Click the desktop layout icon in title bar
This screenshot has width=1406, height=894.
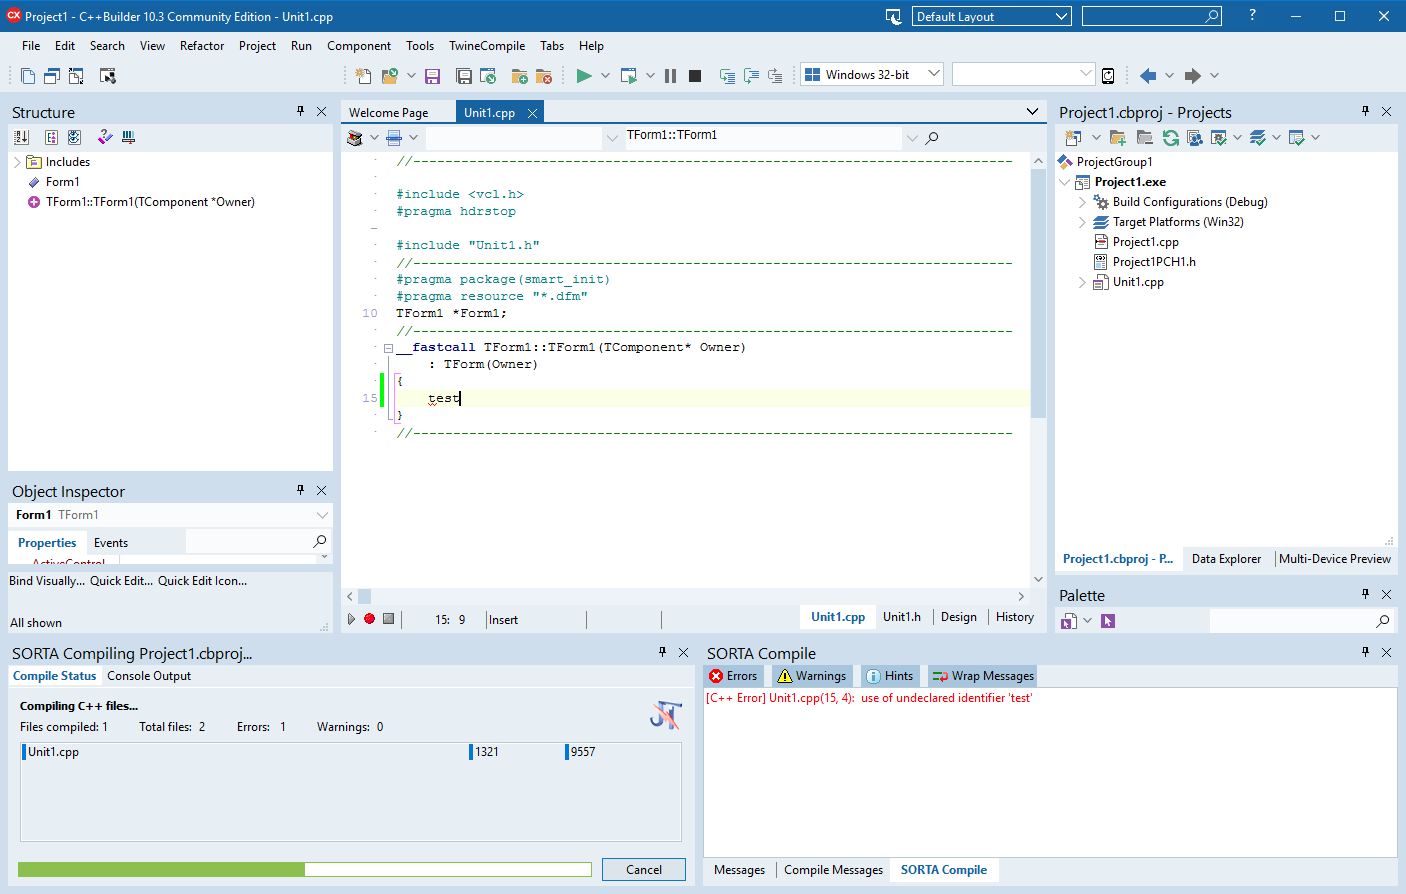[894, 16]
